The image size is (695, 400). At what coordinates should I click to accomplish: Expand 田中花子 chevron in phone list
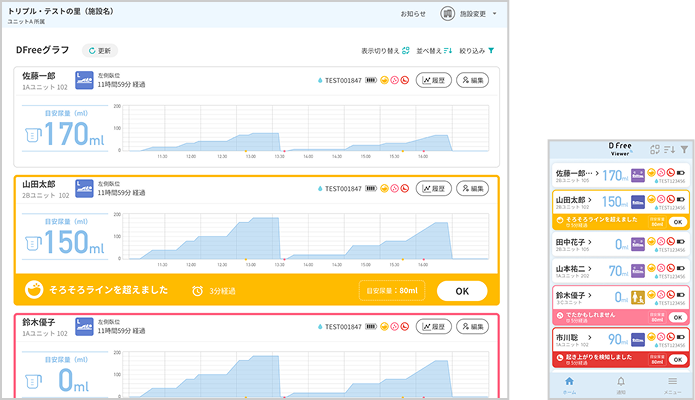[590, 242]
